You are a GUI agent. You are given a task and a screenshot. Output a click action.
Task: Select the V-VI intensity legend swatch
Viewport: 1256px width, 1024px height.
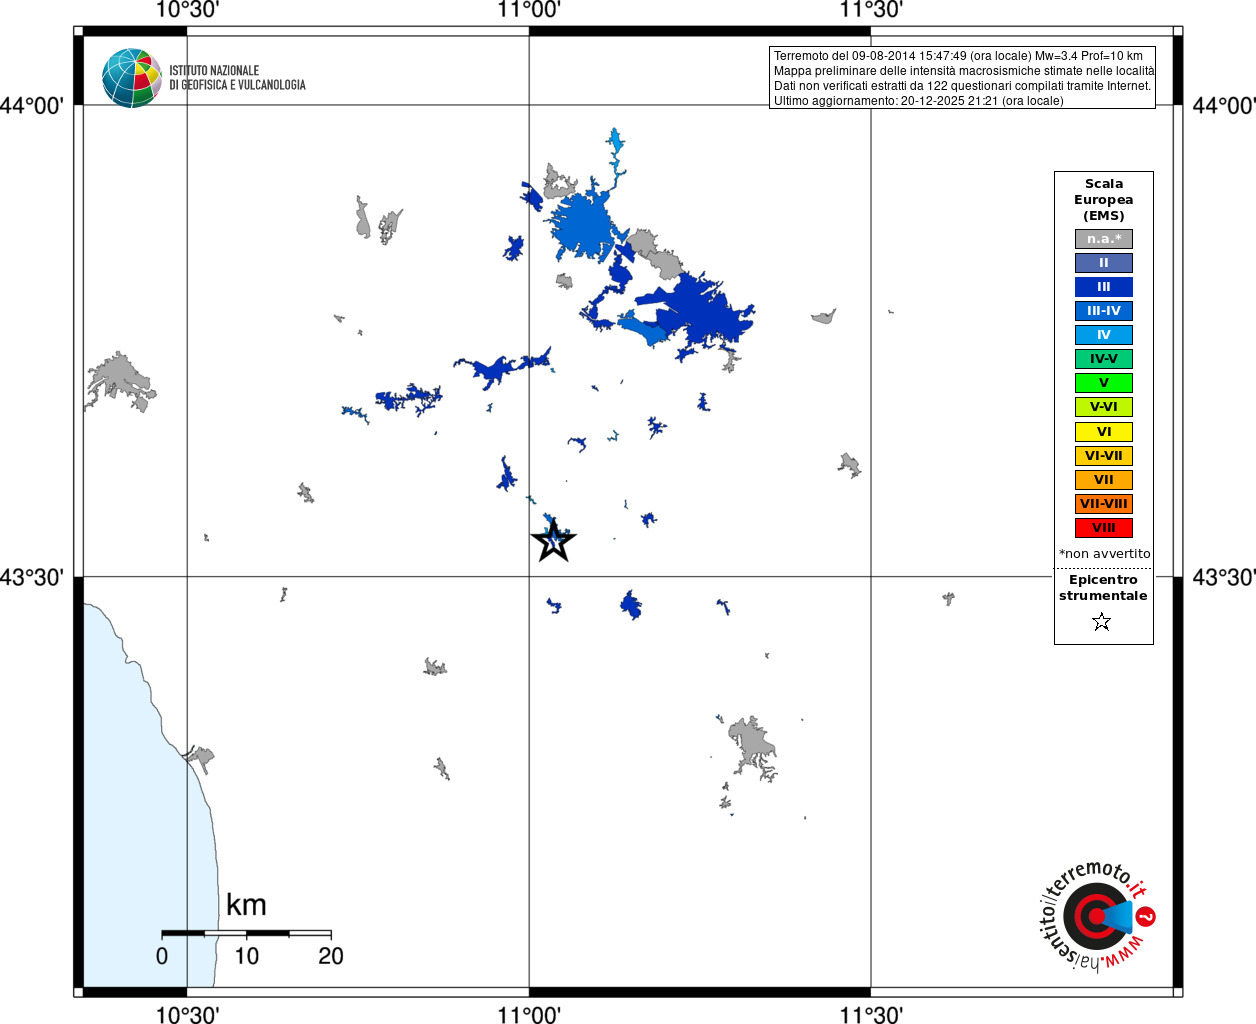click(1104, 407)
